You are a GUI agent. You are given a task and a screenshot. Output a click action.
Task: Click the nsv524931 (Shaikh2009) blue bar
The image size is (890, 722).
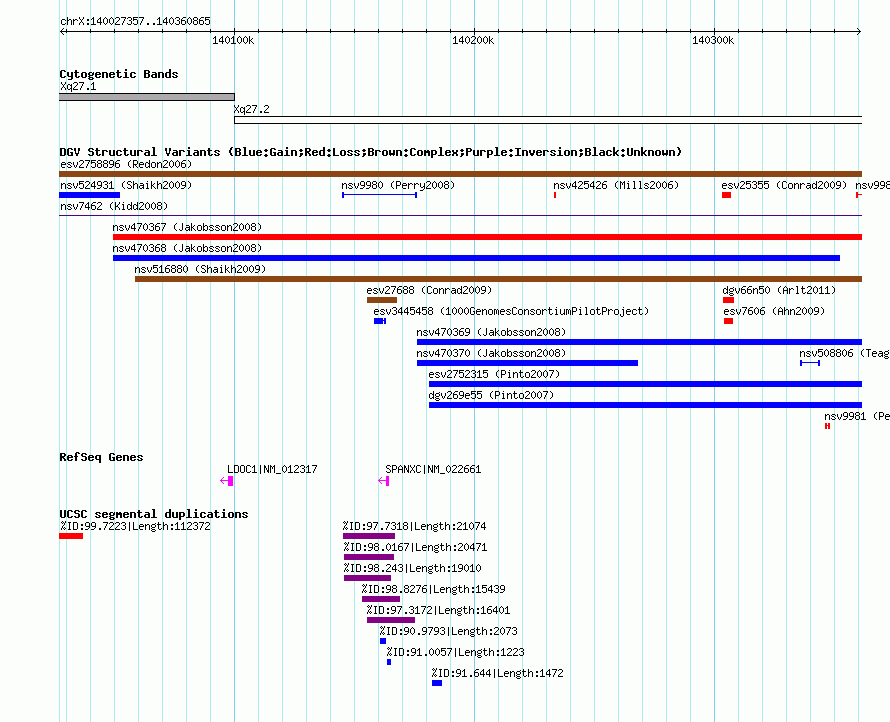click(x=89, y=195)
